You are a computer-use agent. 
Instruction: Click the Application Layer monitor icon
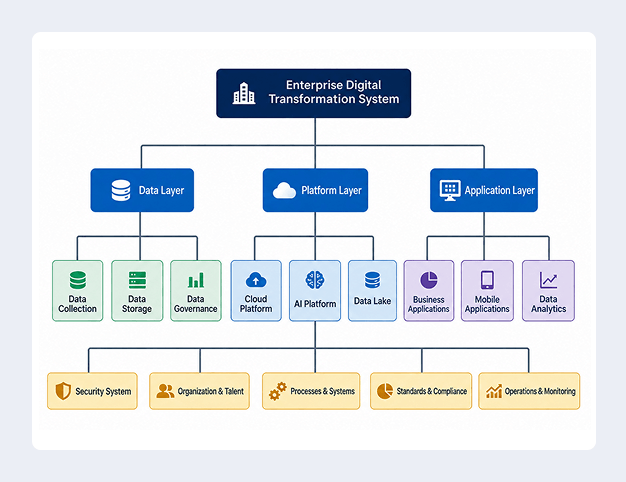[450, 190]
